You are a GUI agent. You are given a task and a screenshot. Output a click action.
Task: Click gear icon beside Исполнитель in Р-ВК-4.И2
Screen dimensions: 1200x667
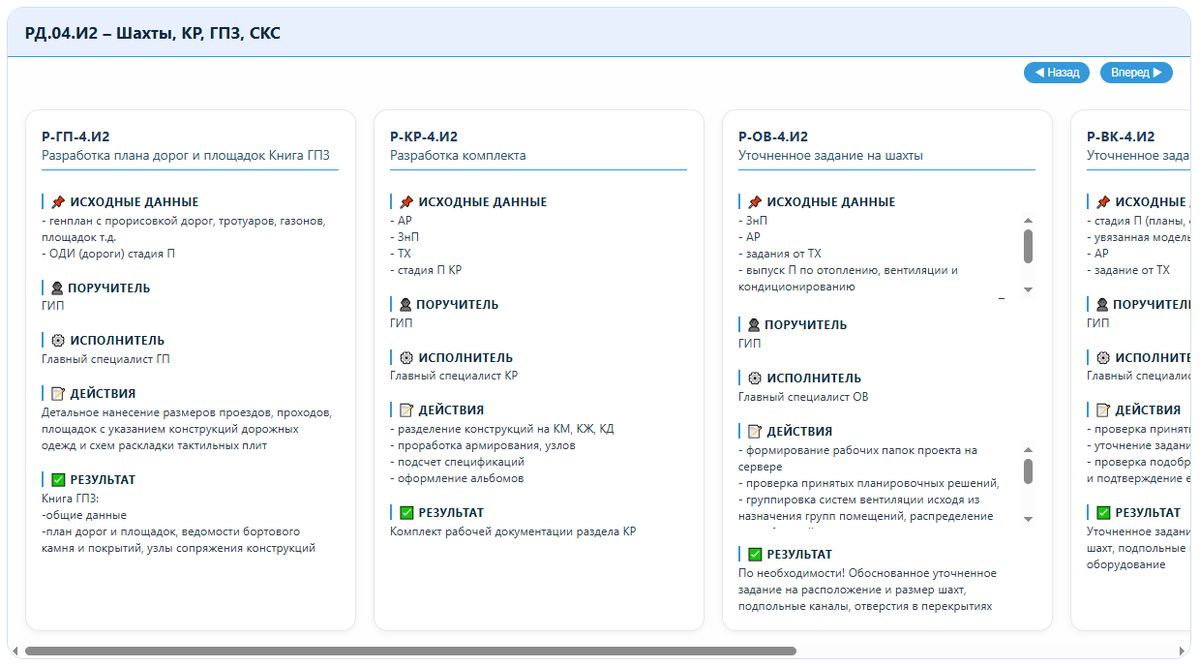[x=1103, y=358]
